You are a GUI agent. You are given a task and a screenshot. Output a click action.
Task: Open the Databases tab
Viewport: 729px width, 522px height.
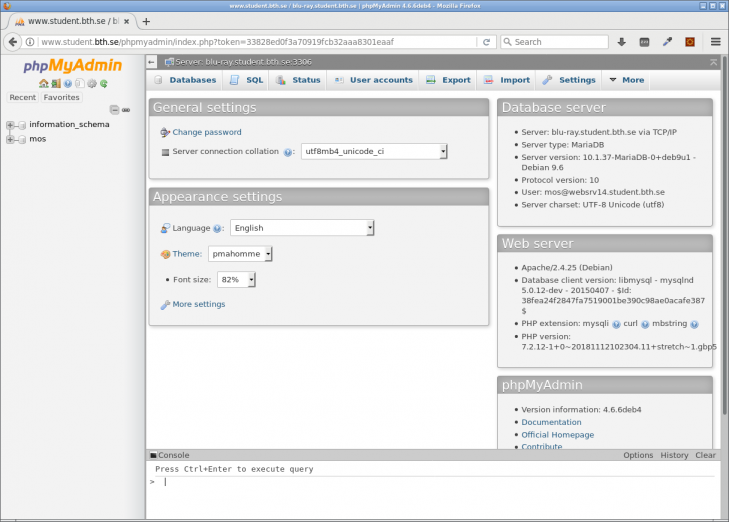click(x=186, y=80)
